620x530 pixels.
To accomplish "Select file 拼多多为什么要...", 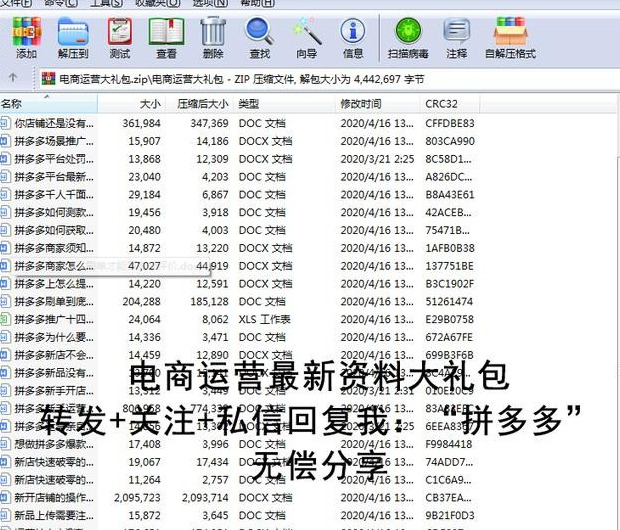I will tap(54, 337).
